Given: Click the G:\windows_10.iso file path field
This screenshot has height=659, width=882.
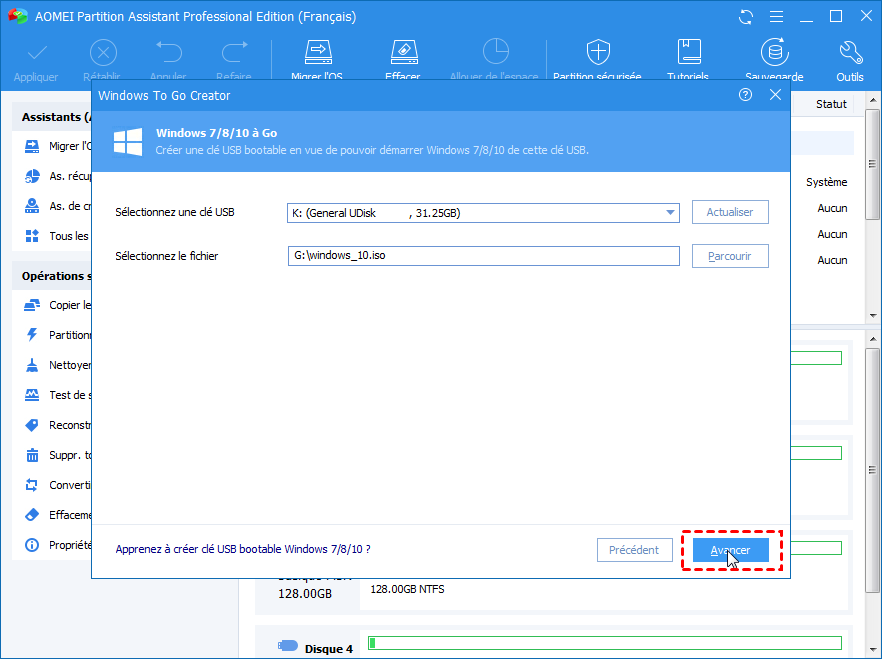Looking at the screenshot, I should (483, 256).
